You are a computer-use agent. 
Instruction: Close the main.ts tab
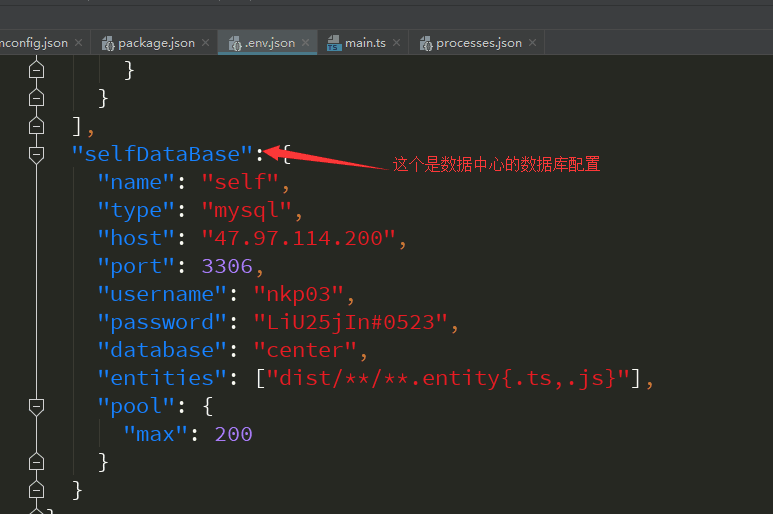point(396,43)
